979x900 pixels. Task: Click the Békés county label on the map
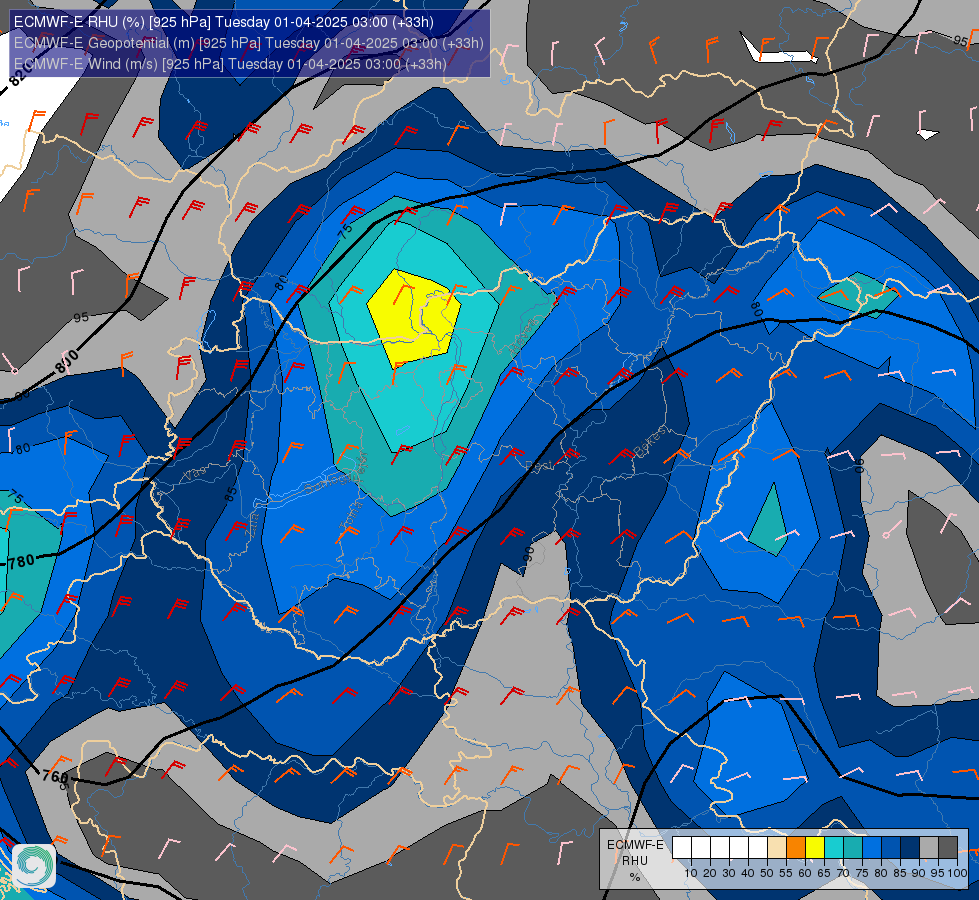[x=649, y=443]
